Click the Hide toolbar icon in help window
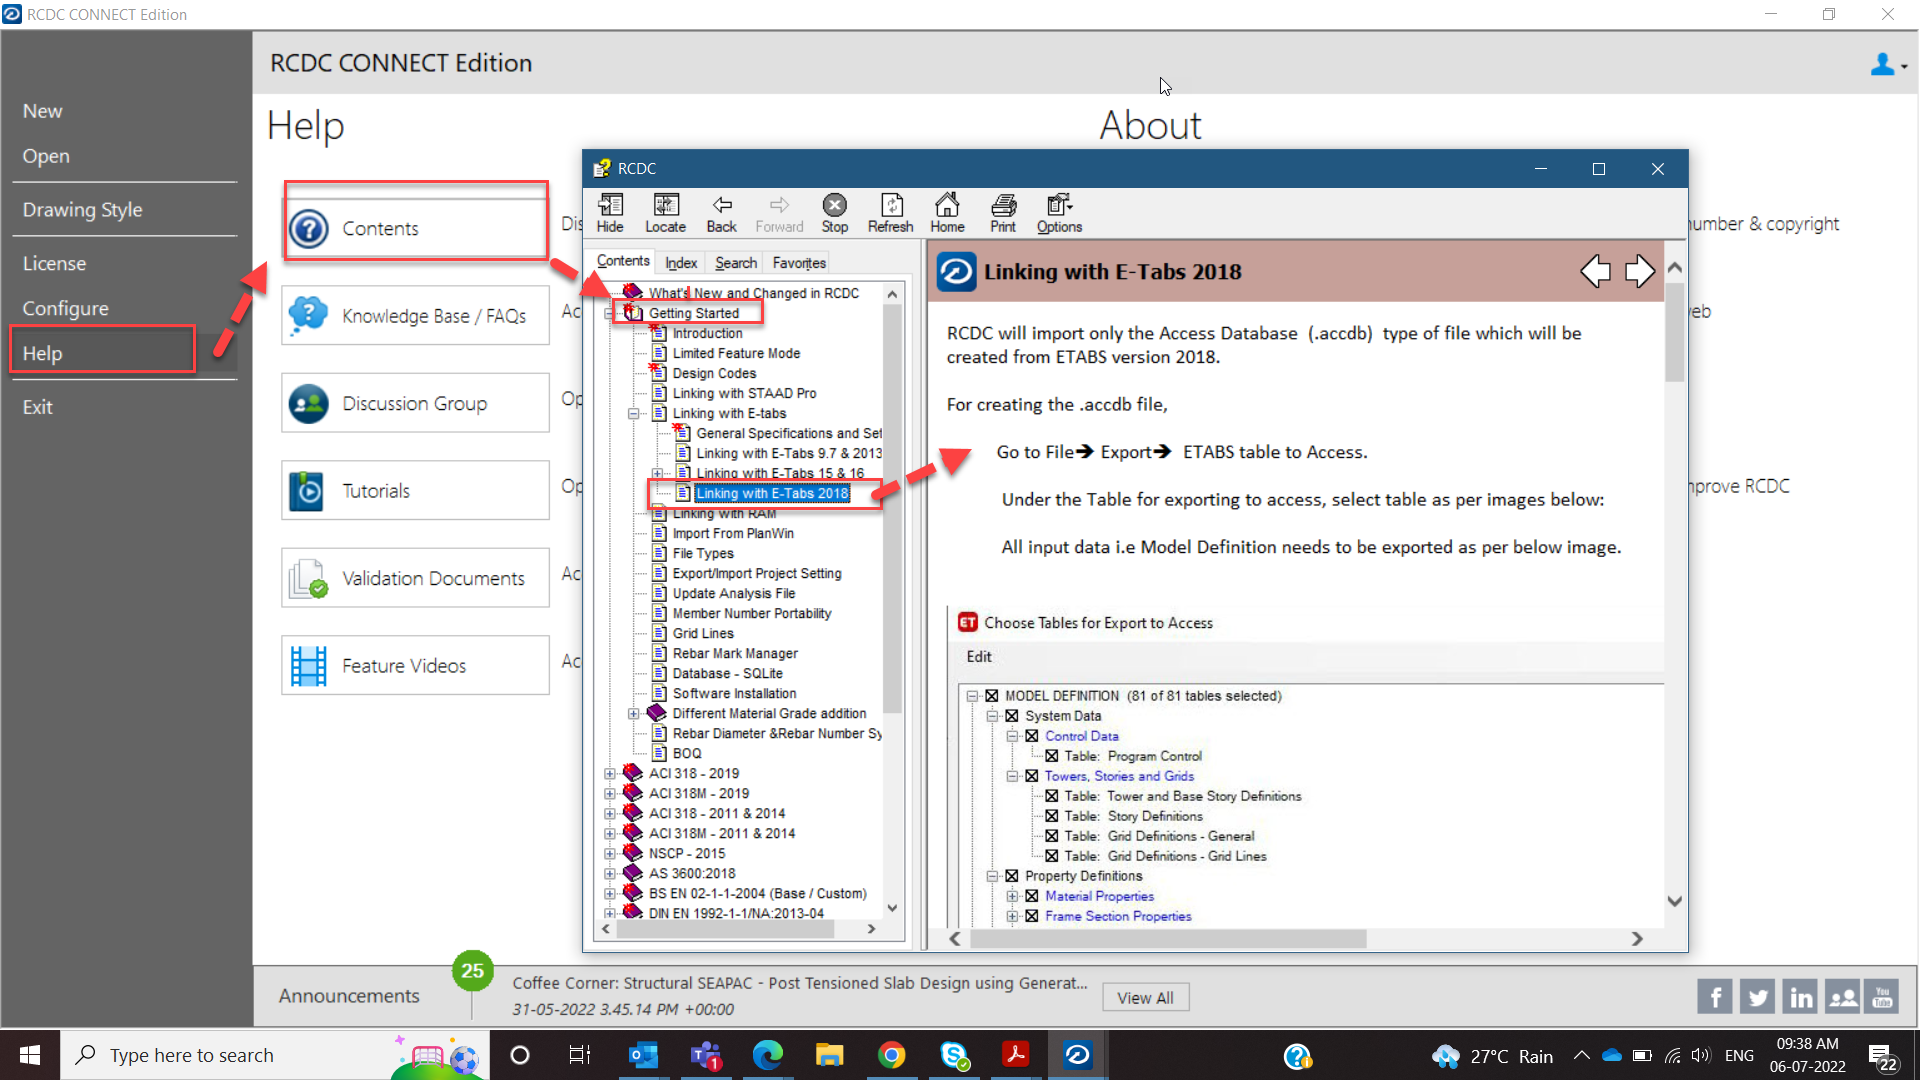Viewport: 1920px width, 1080px height. pyautogui.click(x=610, y=213)
